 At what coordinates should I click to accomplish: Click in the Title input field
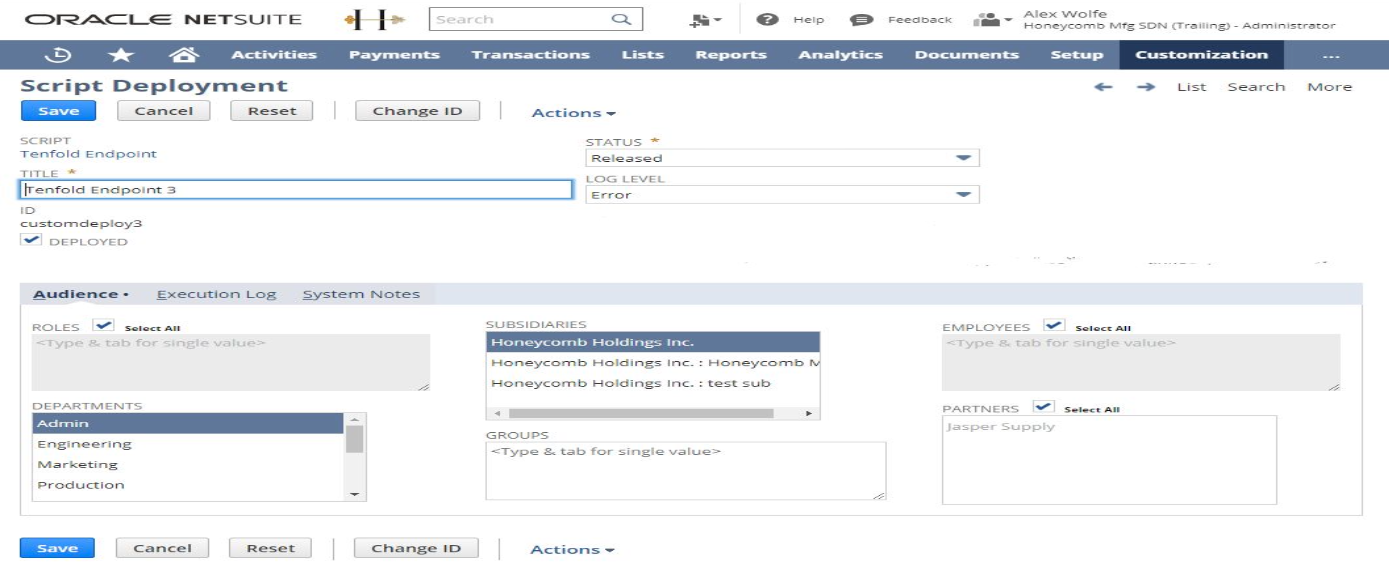click(296, 189)
